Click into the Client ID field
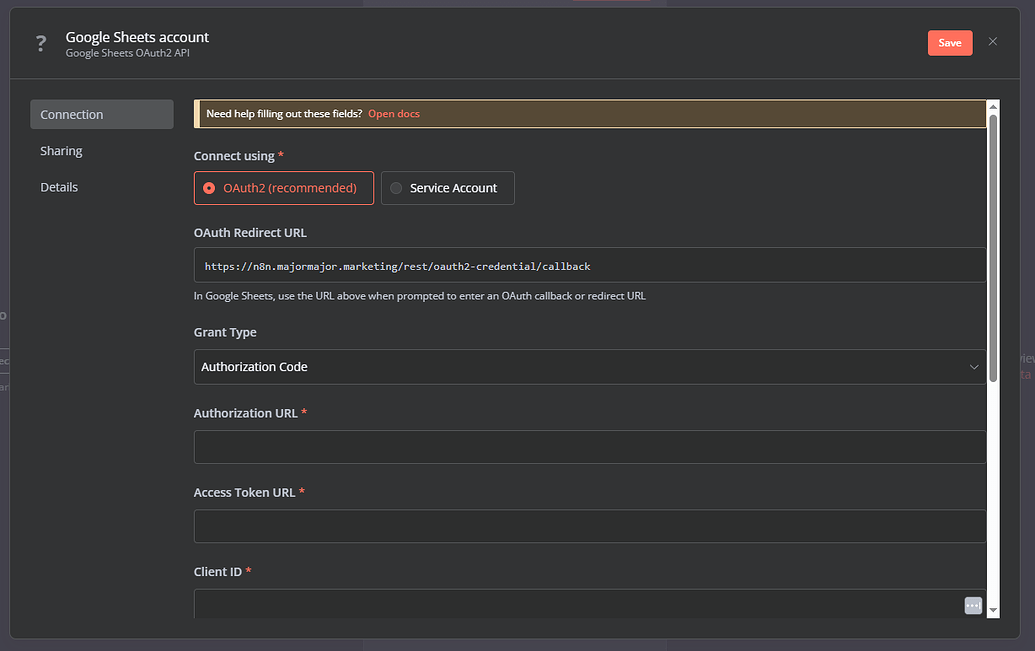 [575, 604]
